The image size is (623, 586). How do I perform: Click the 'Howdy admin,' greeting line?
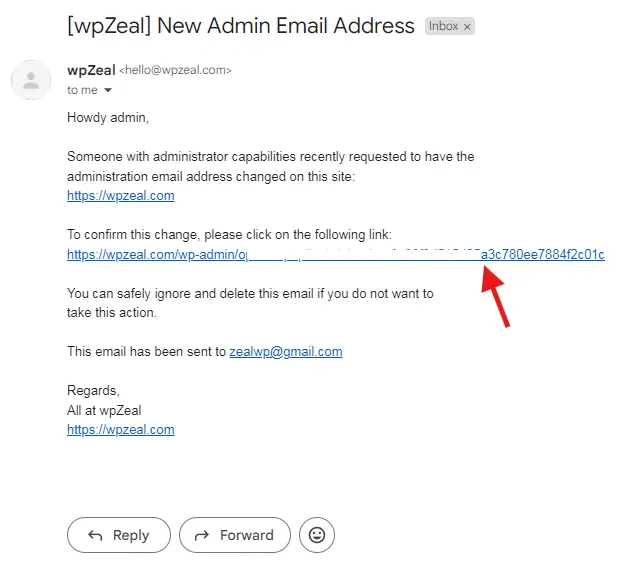[x=107, y=118]
